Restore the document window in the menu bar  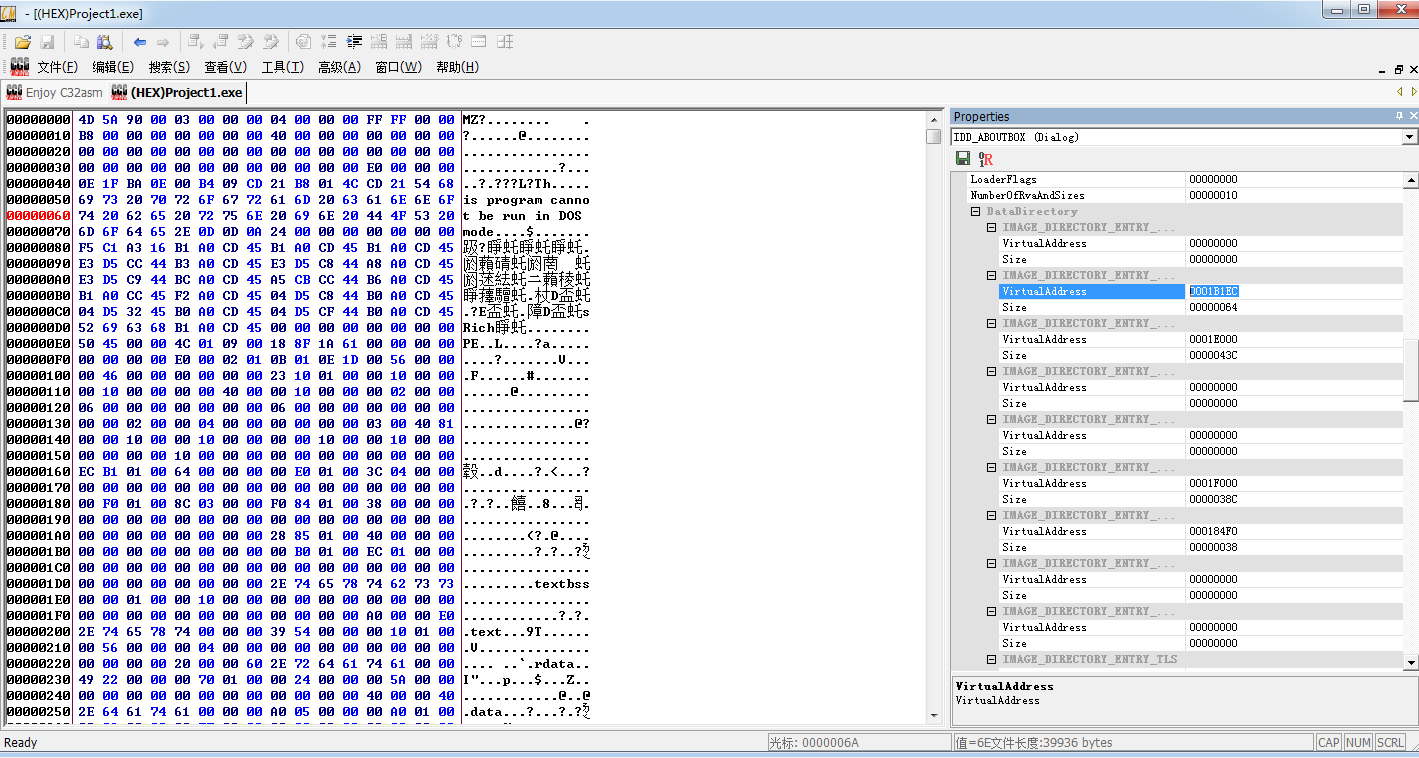[x=1398, y=69]
